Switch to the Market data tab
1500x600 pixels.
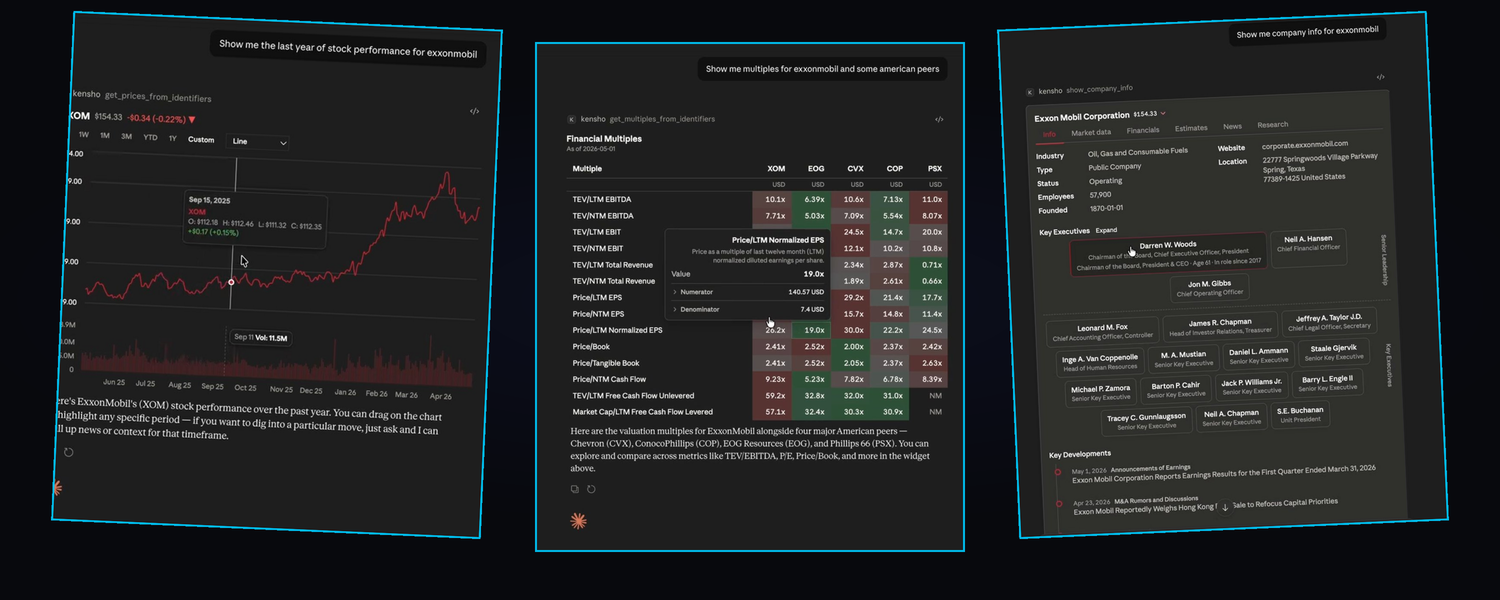click(x=1091, y=132)
